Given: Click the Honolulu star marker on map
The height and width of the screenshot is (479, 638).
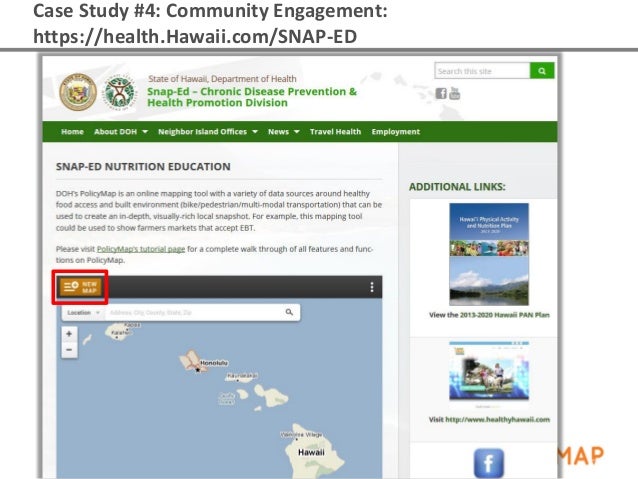Looking at the screenshot, I should pos(198,370).
